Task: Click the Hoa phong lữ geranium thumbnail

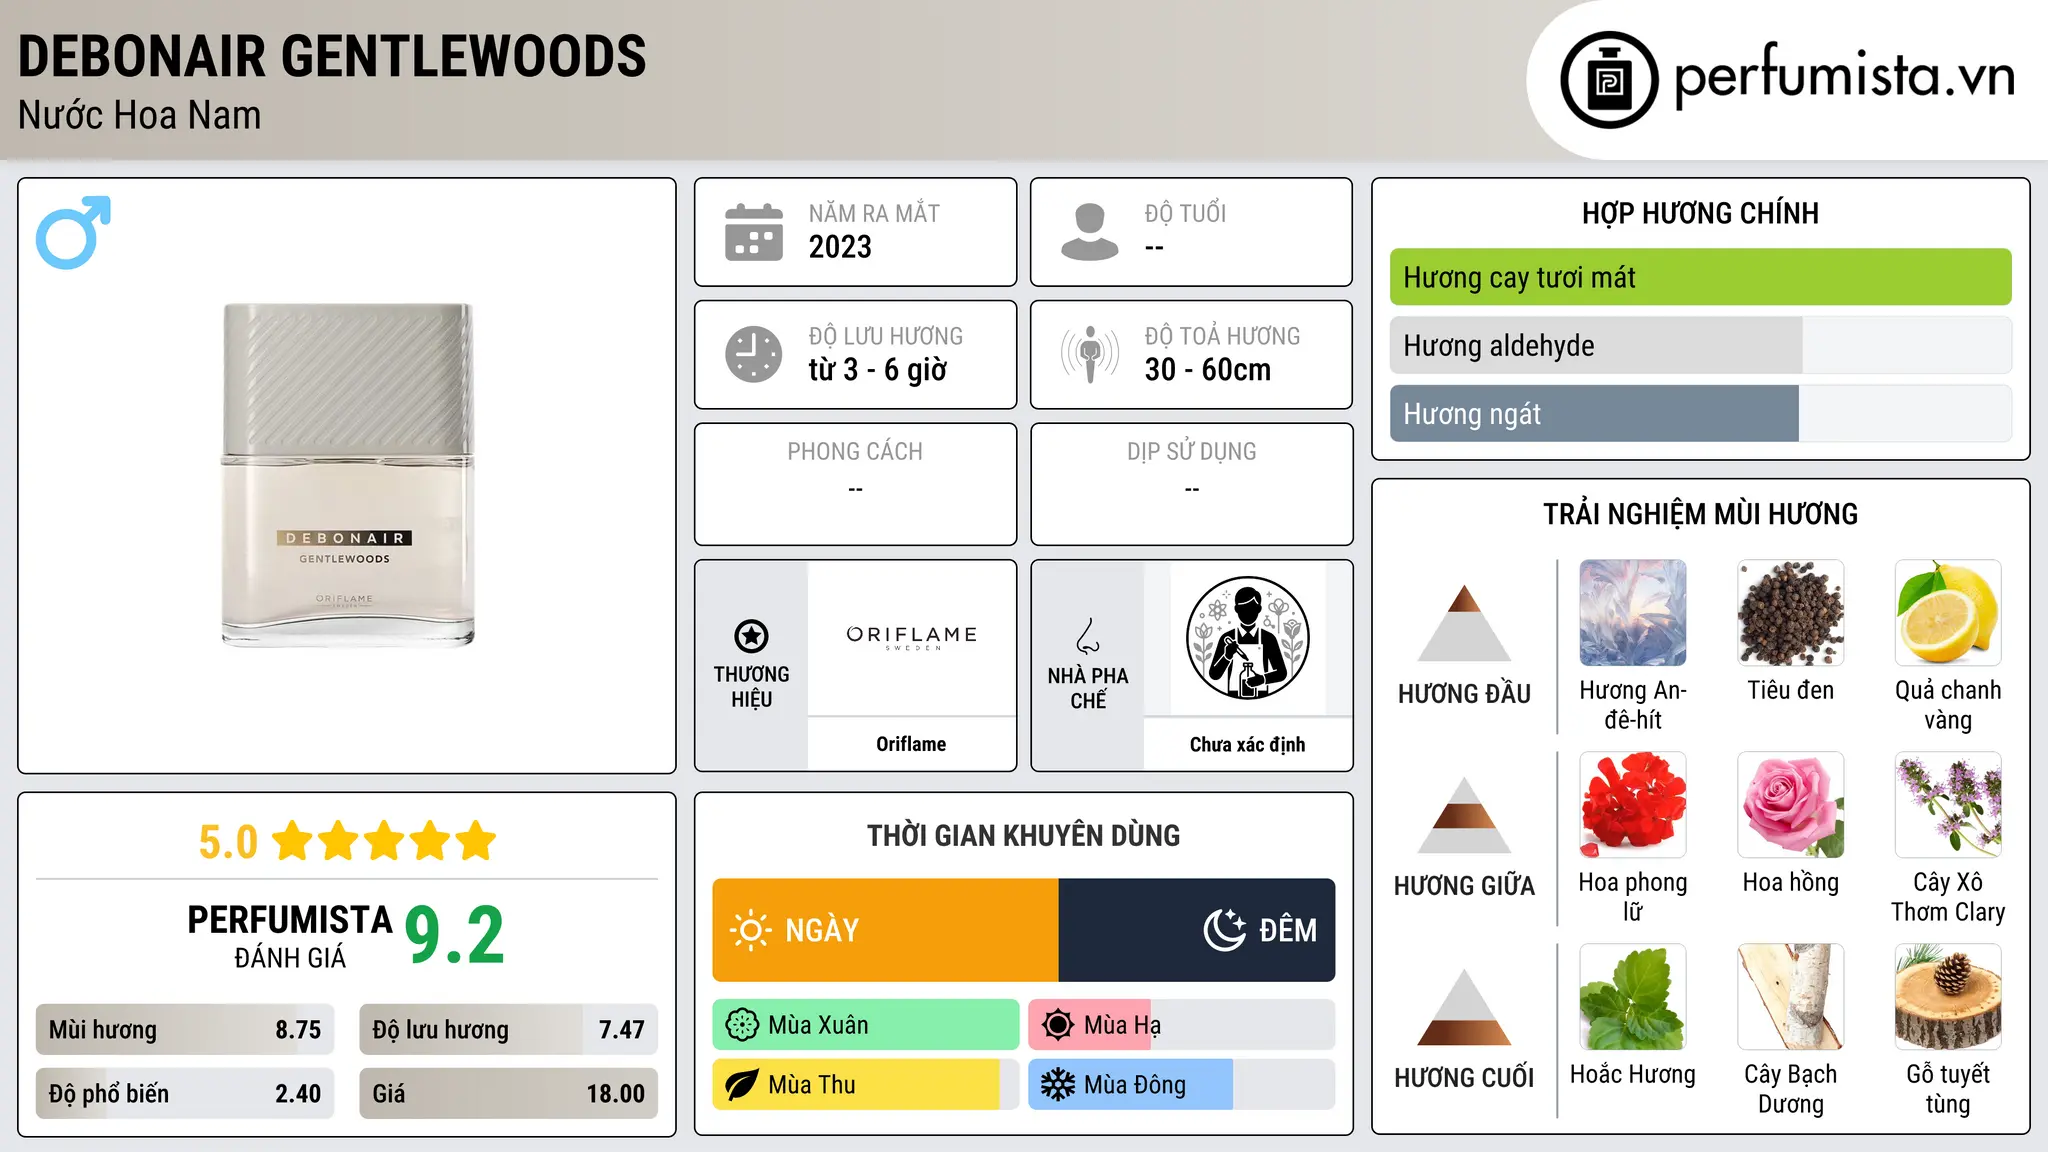Action: (x=1633, y=805)
